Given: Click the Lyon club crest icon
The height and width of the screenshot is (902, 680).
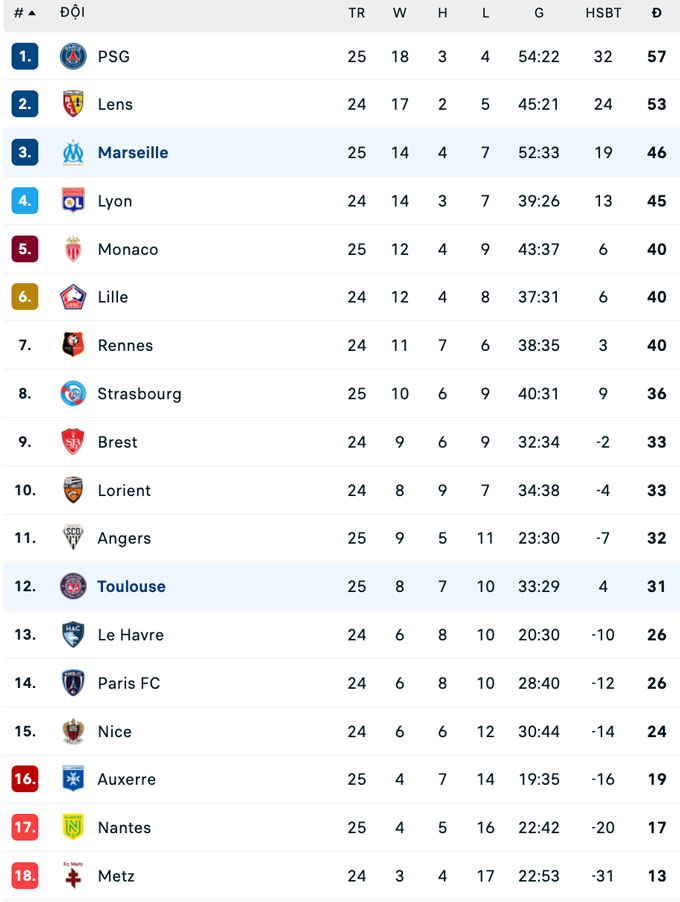Looking at the screenshot, I should point(73,201).
